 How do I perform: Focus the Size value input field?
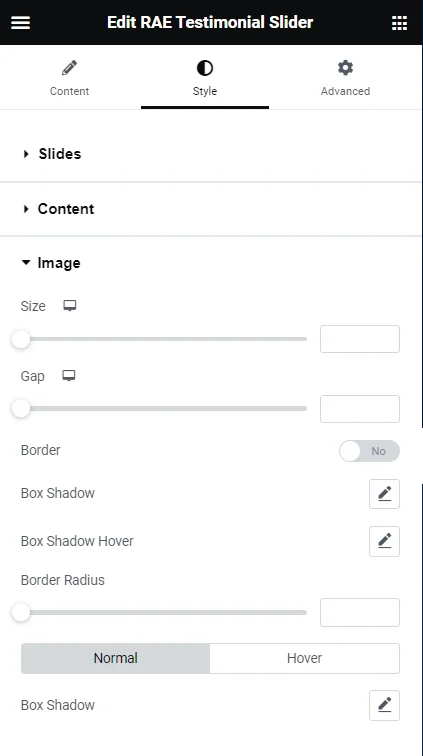tap(360, 339)
